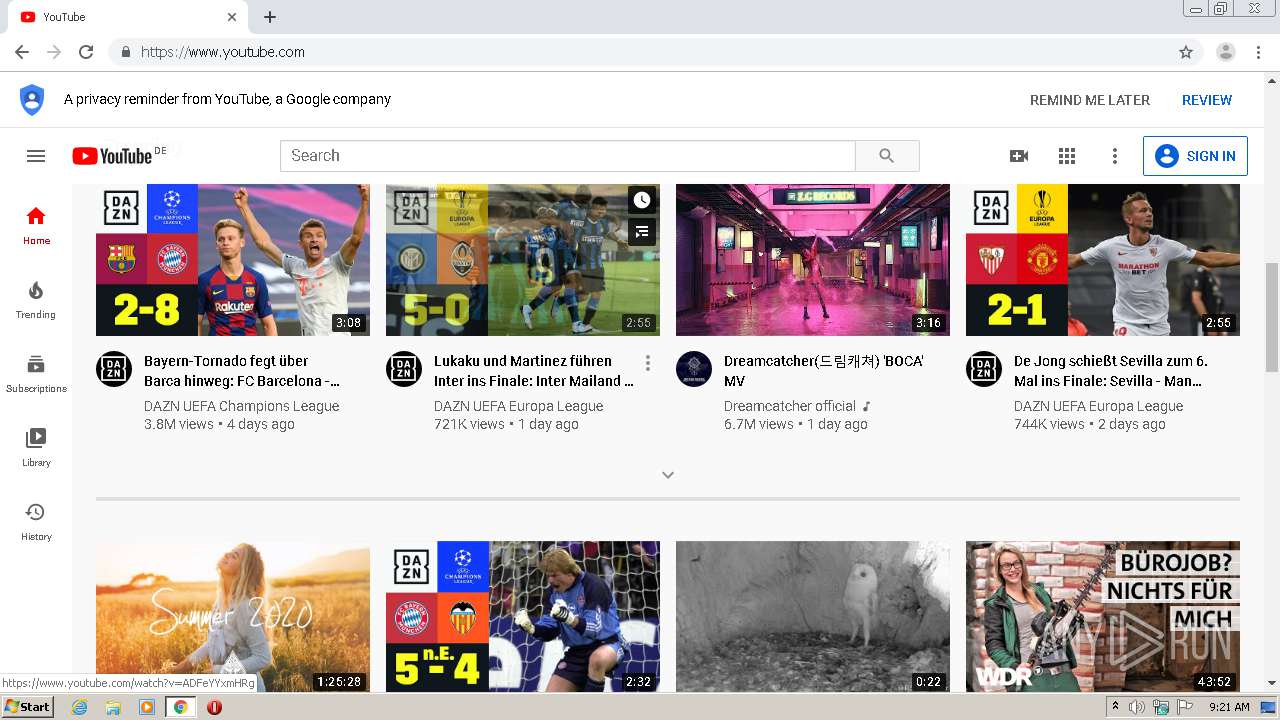Open History in the sidebar
Screen dimensions: 1280x720
(36, 522)
